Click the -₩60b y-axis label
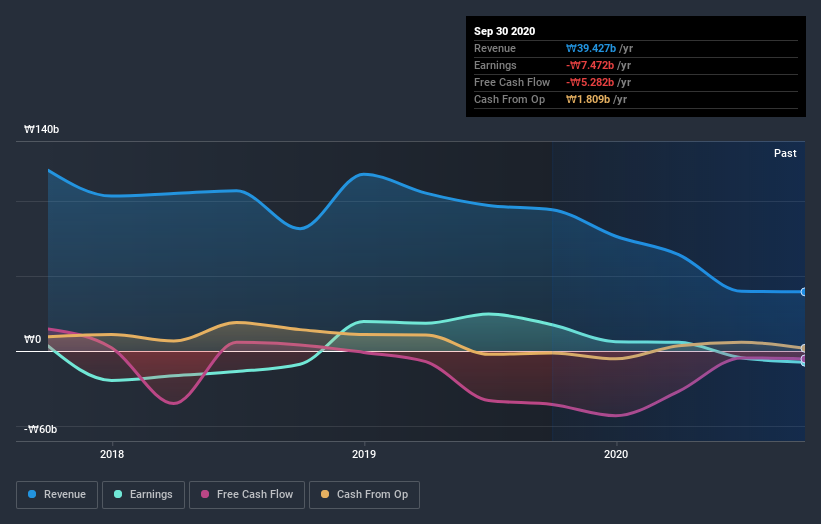821x524 pixels. coord(40,429)
